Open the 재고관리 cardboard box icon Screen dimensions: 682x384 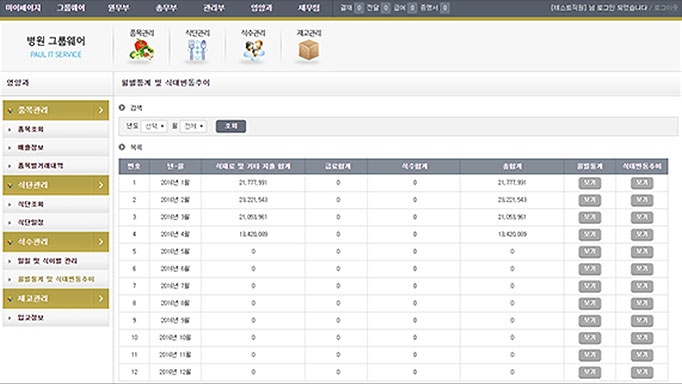pyautogui.click(x=309, y=50)
